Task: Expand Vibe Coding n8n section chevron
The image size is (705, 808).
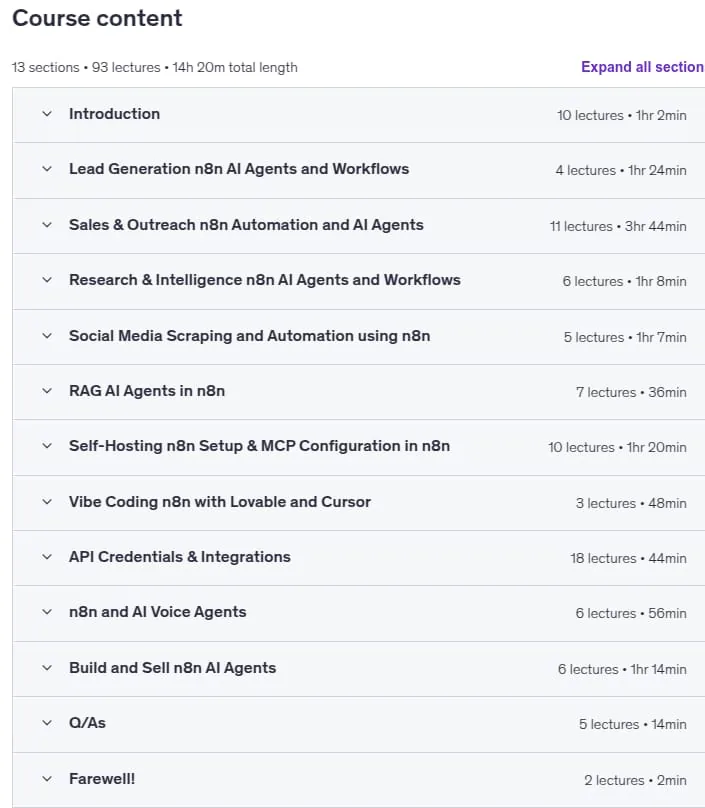Action: point(47,502)
